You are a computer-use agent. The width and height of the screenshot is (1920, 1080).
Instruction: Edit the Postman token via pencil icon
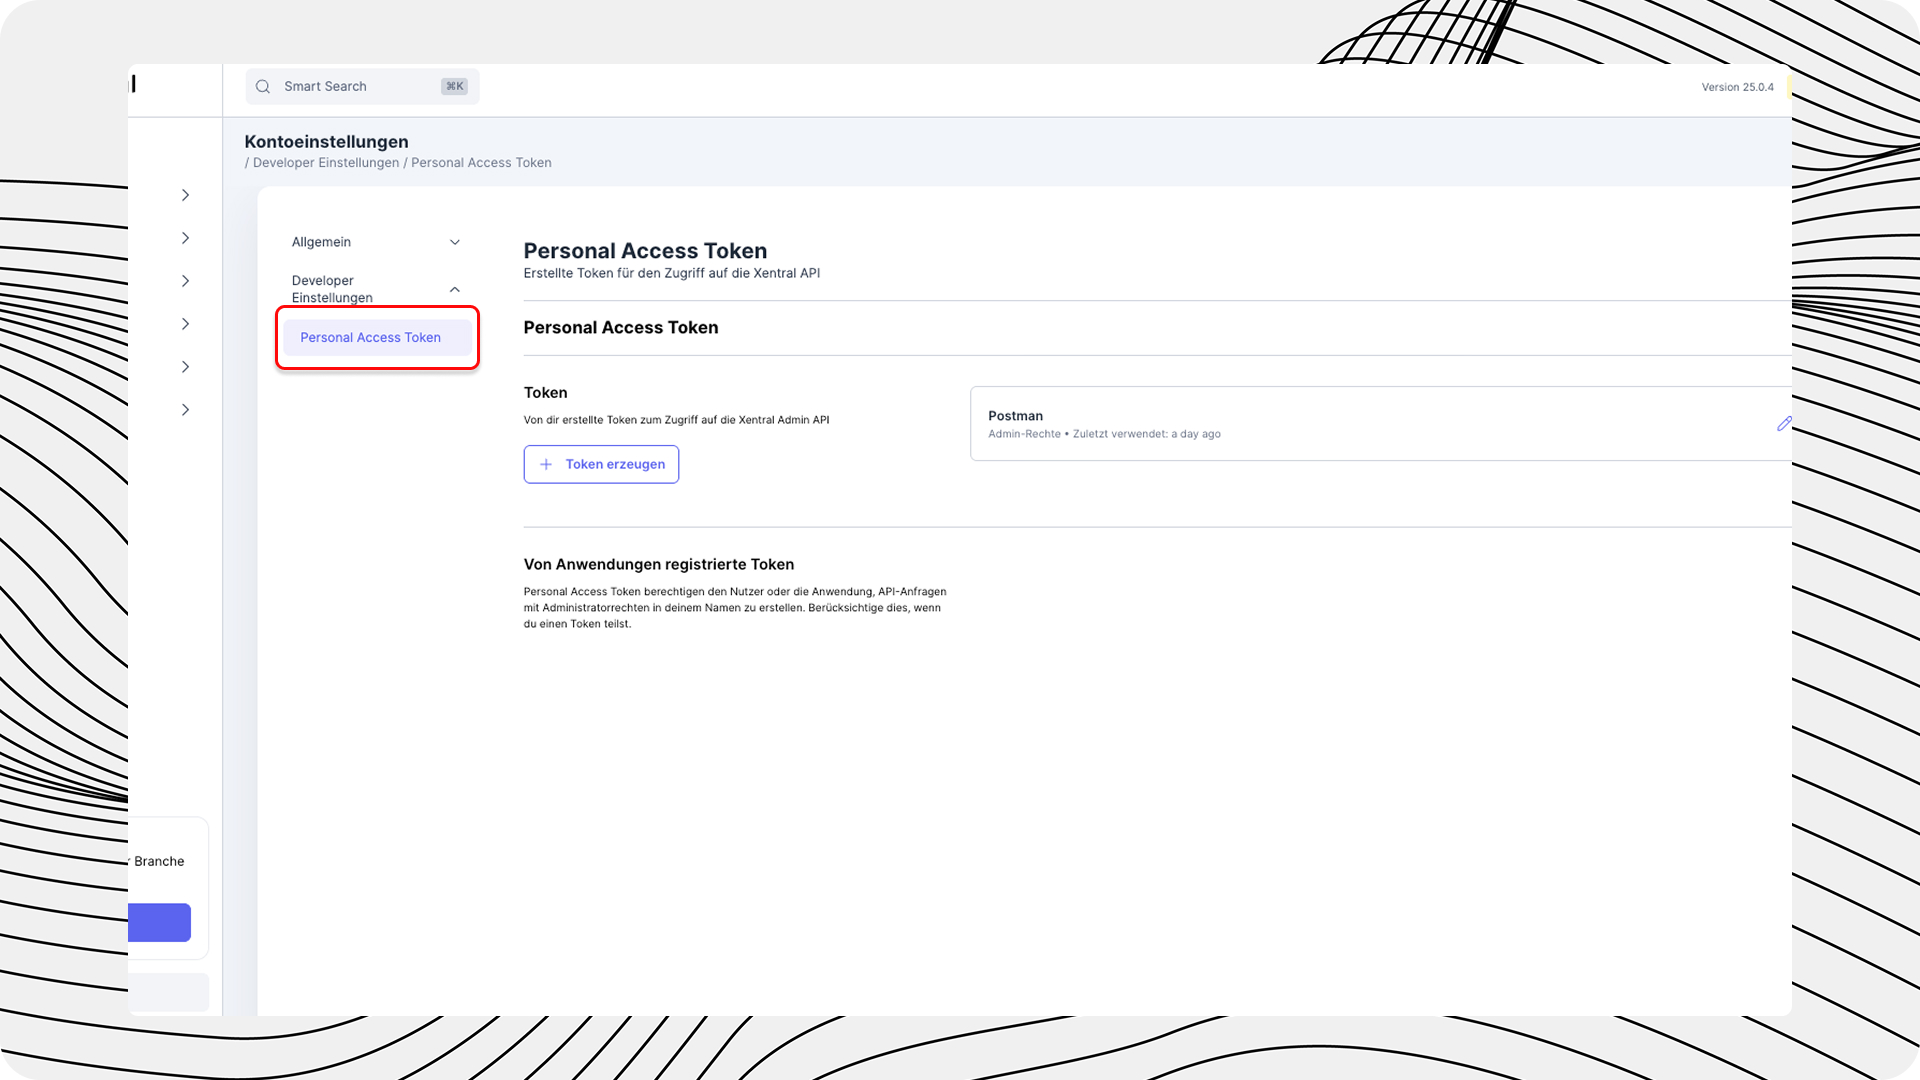coord(1784,424)
